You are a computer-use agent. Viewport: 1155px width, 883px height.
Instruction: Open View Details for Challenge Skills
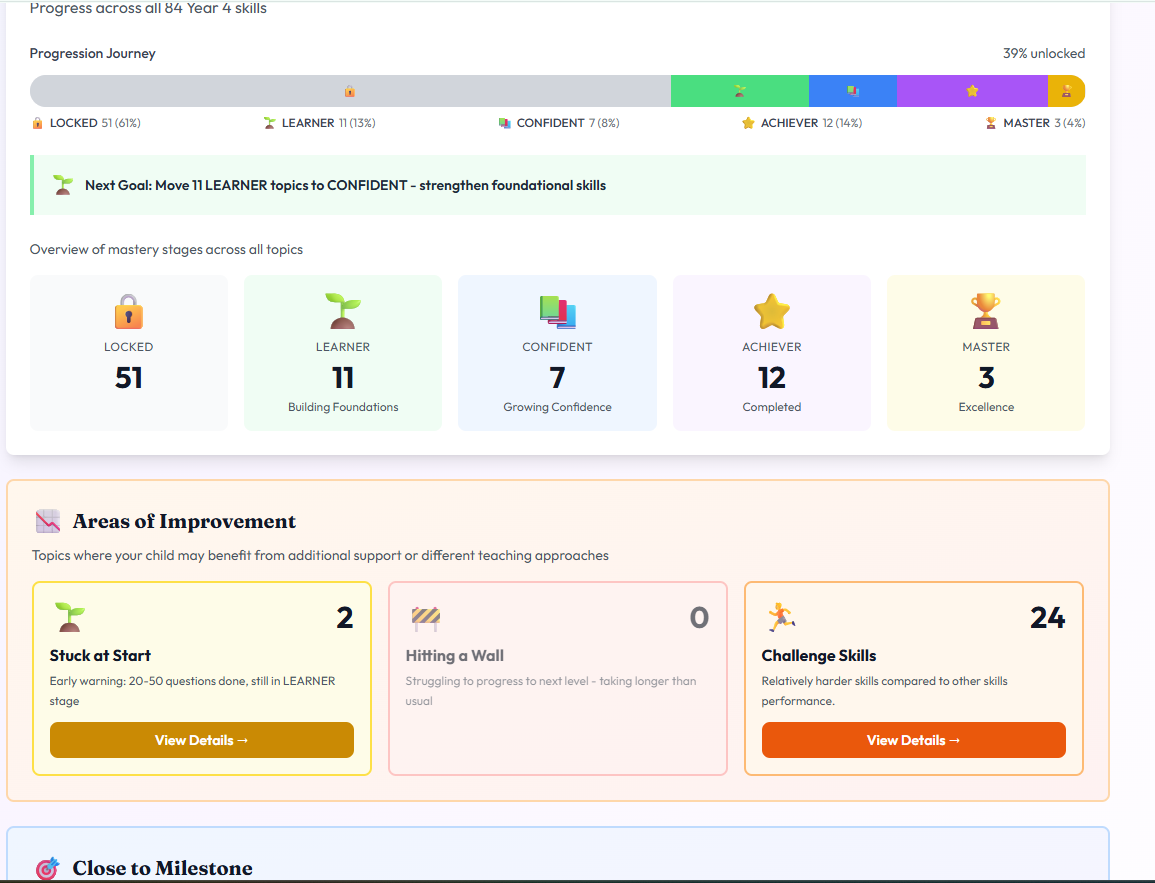(913, 740)
